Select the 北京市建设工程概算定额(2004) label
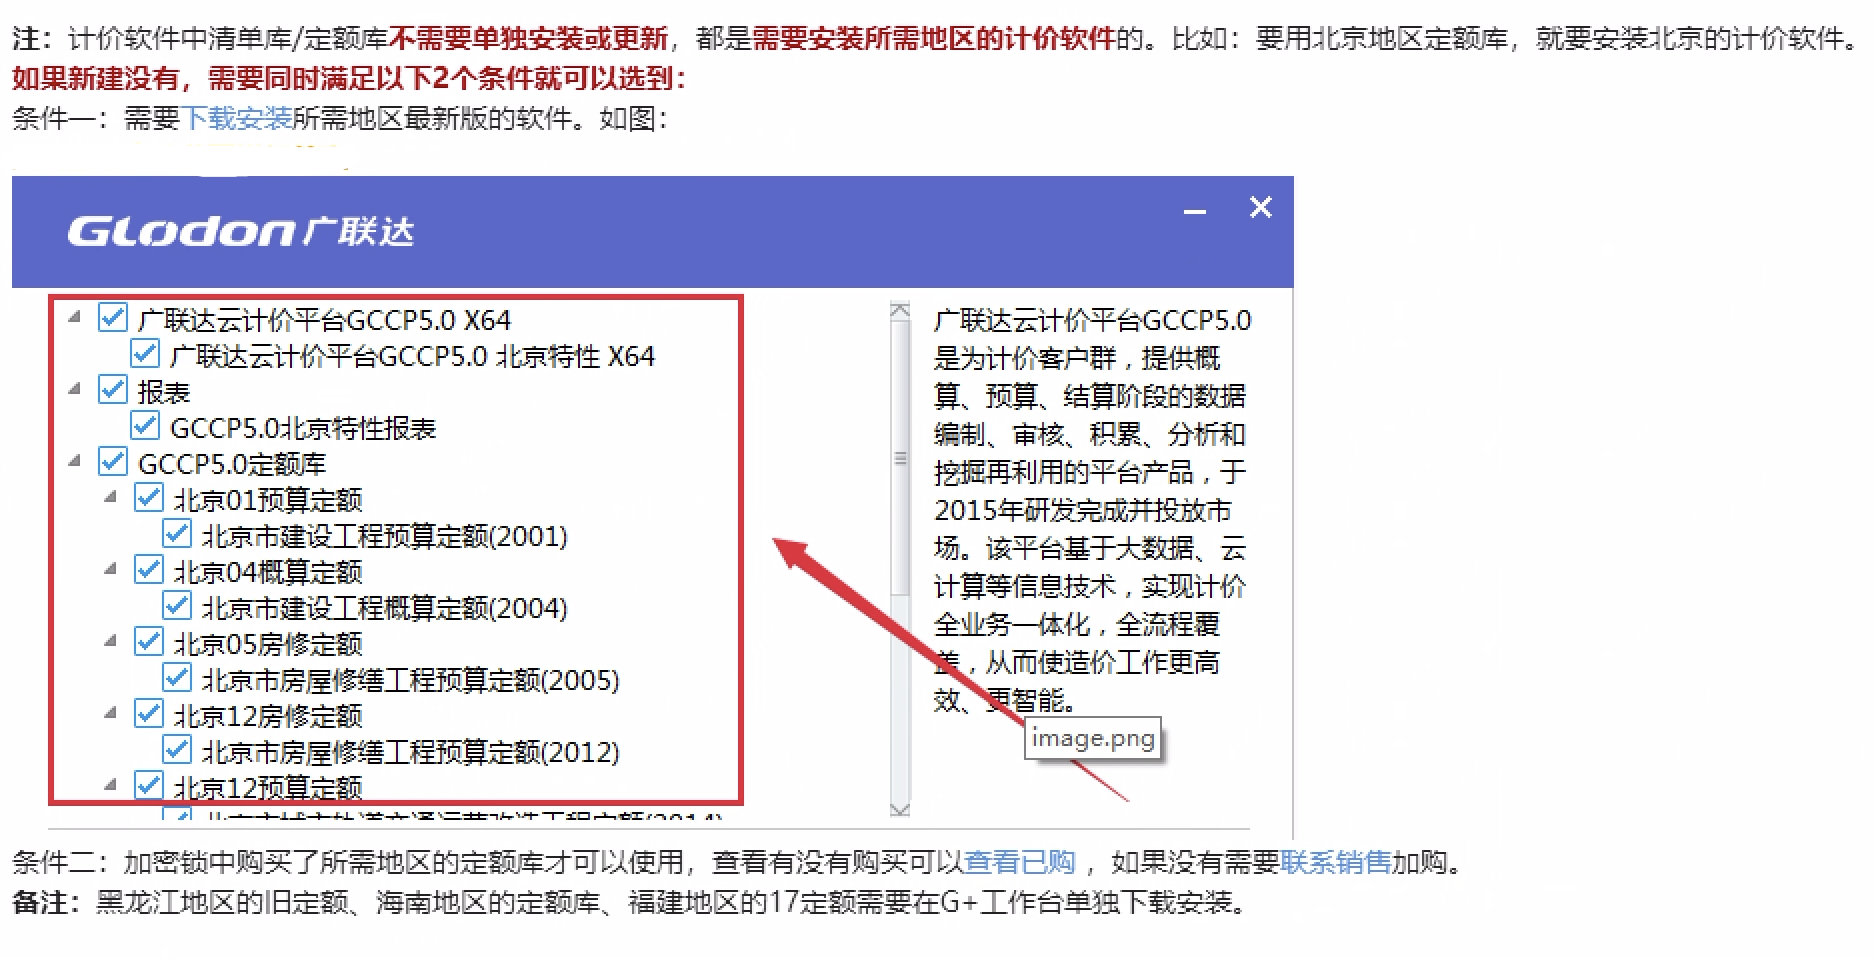Viewport: 1874px width, 958px height. (385, 608)
